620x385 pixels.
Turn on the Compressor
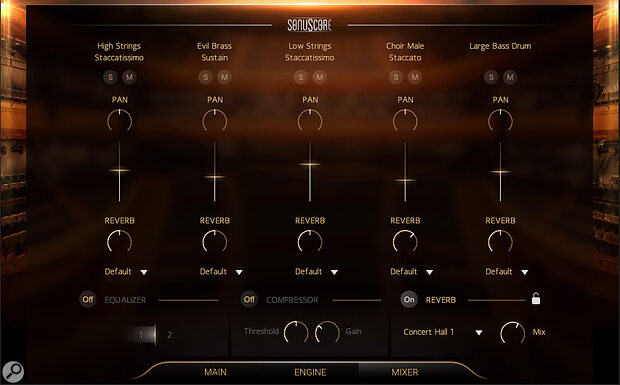point(249,300)
